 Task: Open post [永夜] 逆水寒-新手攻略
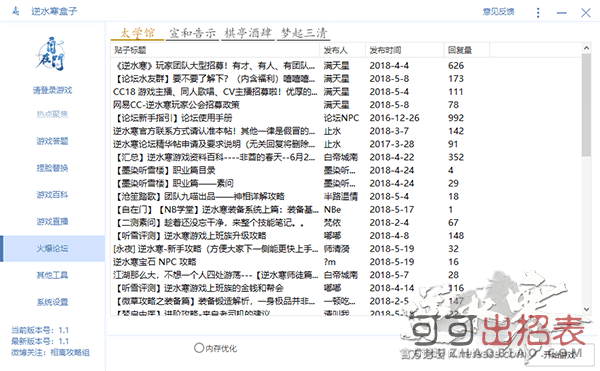pyautogui.click(x=215, y=249)
